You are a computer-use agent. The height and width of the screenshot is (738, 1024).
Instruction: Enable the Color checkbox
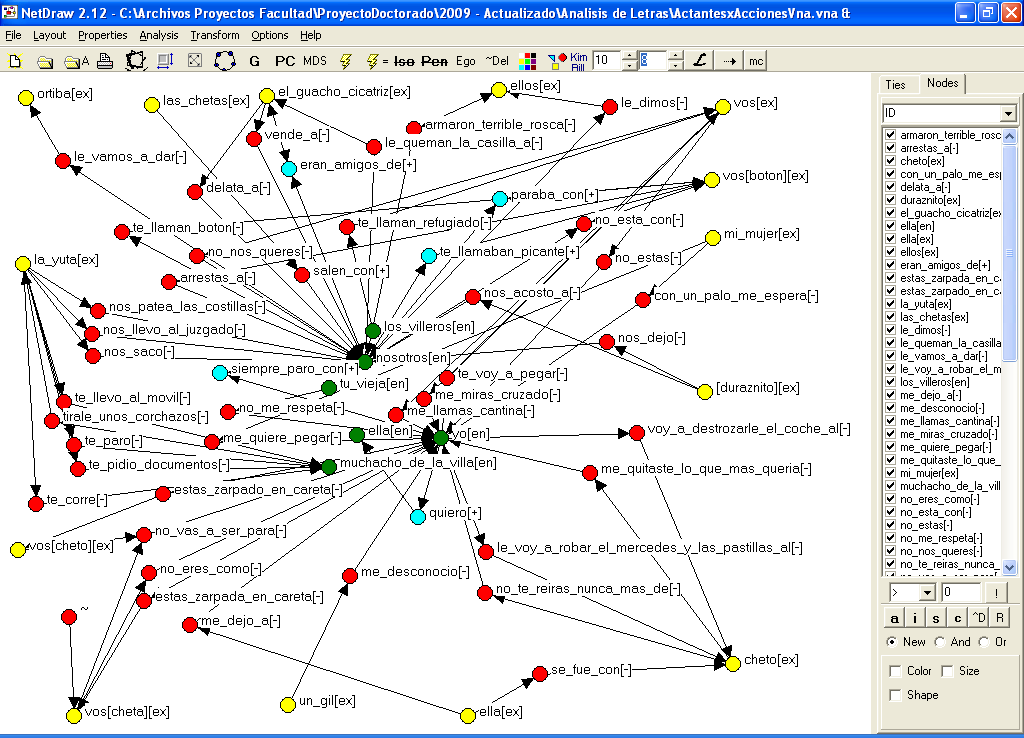click(895, 671)
